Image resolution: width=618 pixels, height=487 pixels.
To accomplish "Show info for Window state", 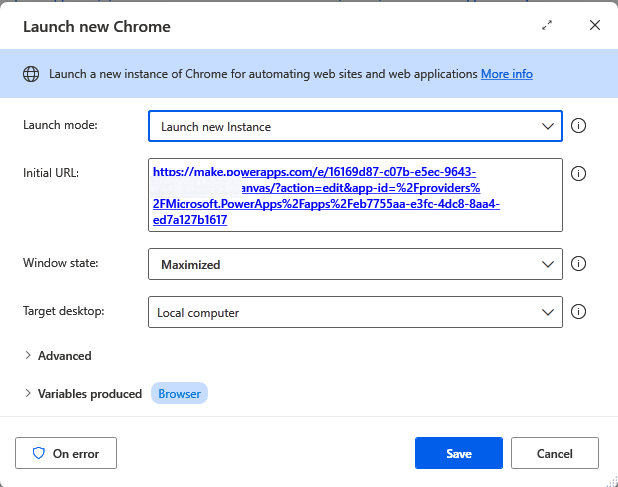I will [x=578, y=264].
